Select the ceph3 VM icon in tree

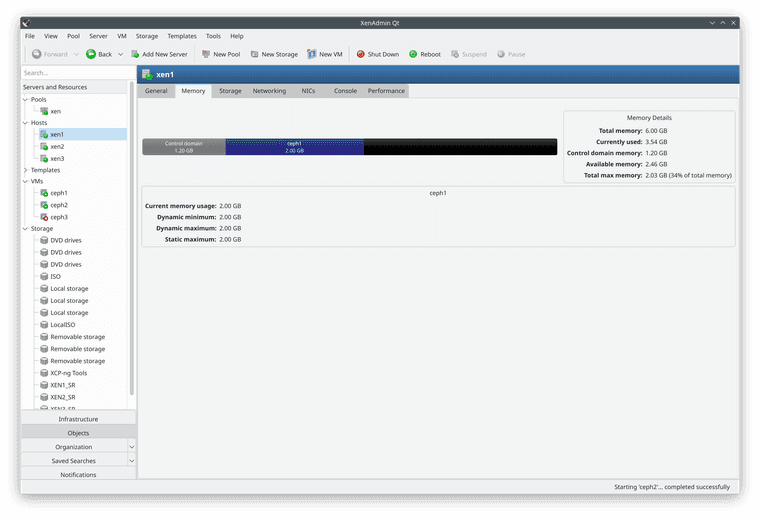[44, 217]
